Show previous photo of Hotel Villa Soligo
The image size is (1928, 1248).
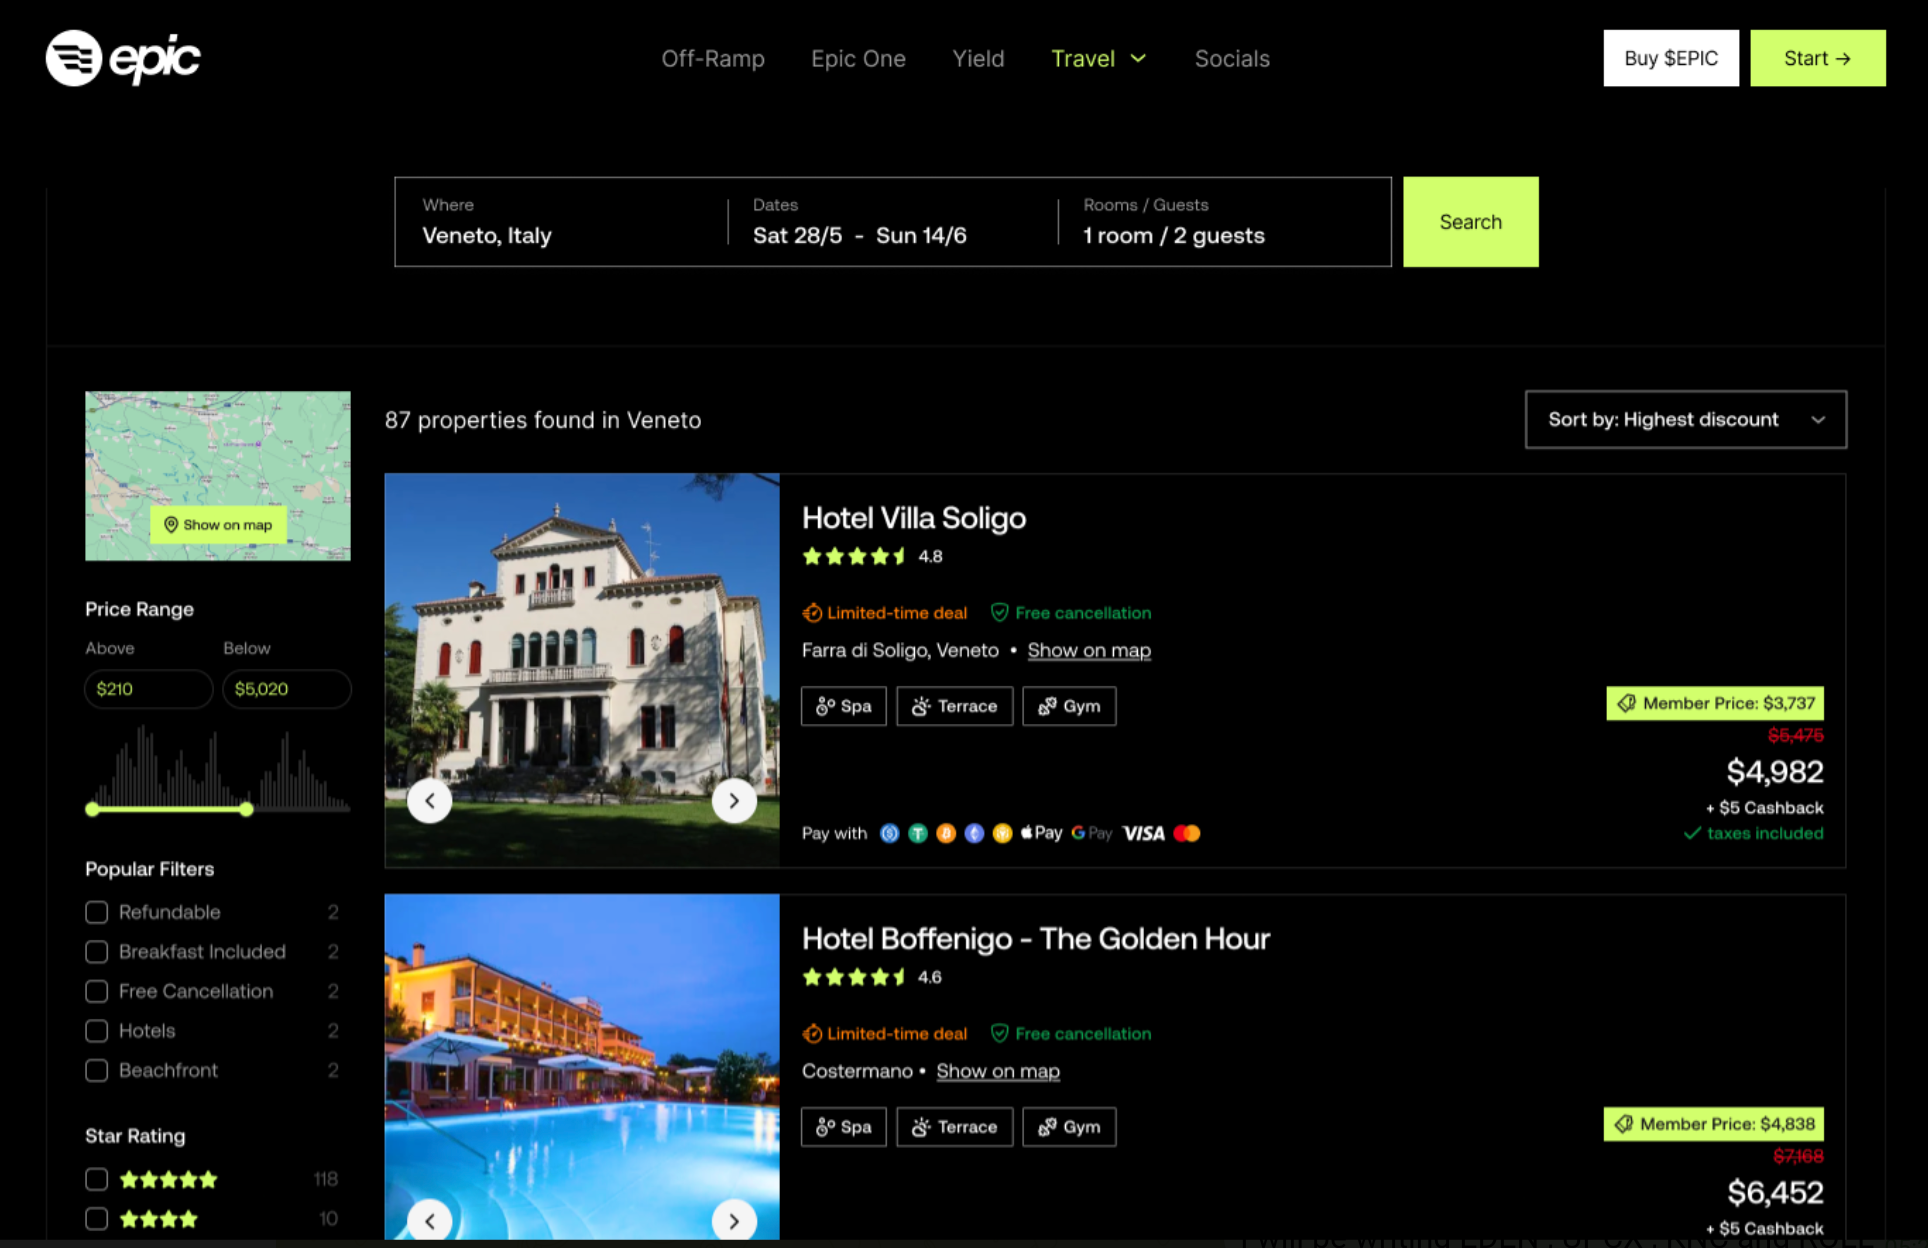click(x=430, y=801)
